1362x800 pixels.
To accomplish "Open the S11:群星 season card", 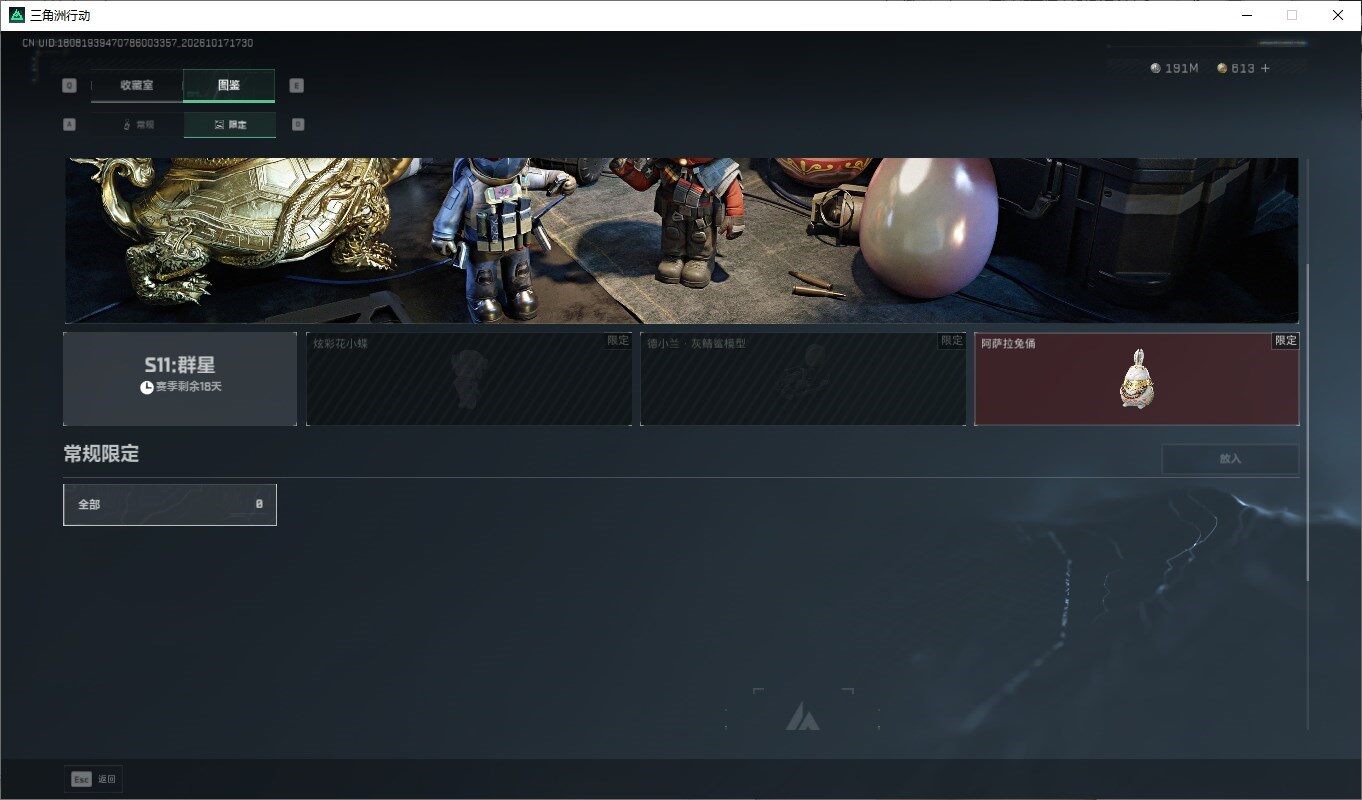I will click(180, 379).
